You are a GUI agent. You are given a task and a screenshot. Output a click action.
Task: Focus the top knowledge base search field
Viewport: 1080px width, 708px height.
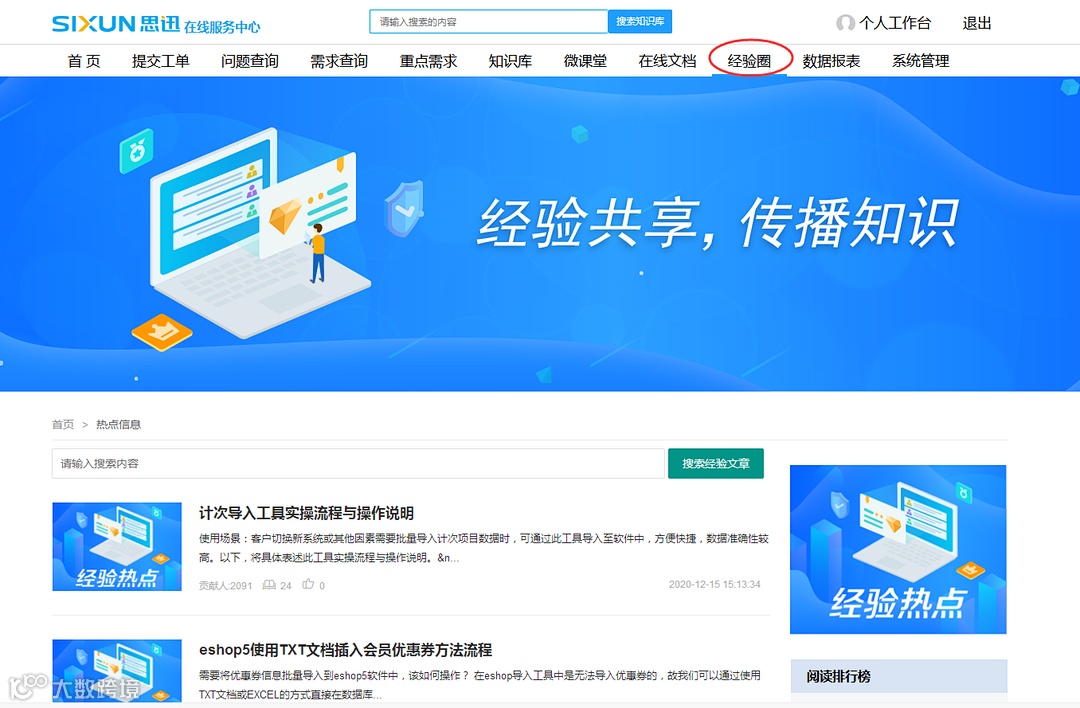coord(488,21)
